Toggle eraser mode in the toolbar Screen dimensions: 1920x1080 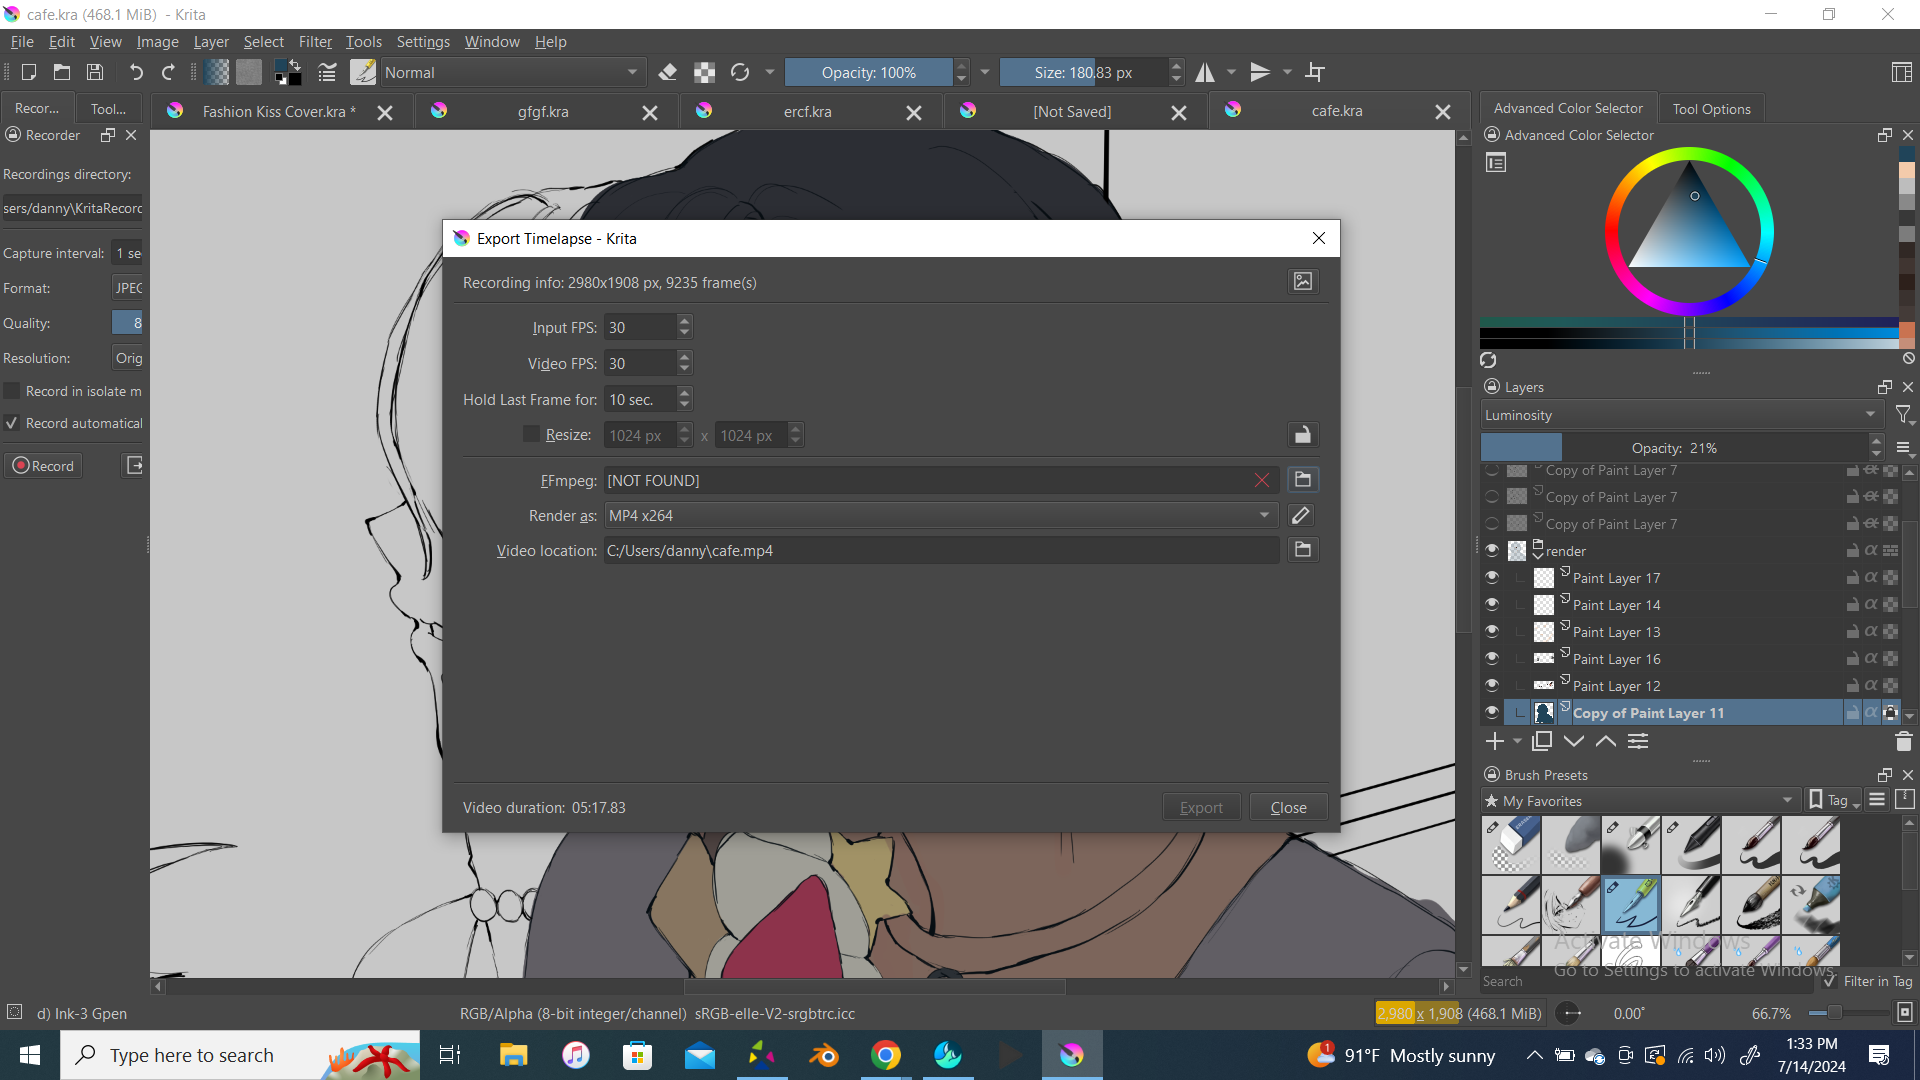click(x=668, y=72)
